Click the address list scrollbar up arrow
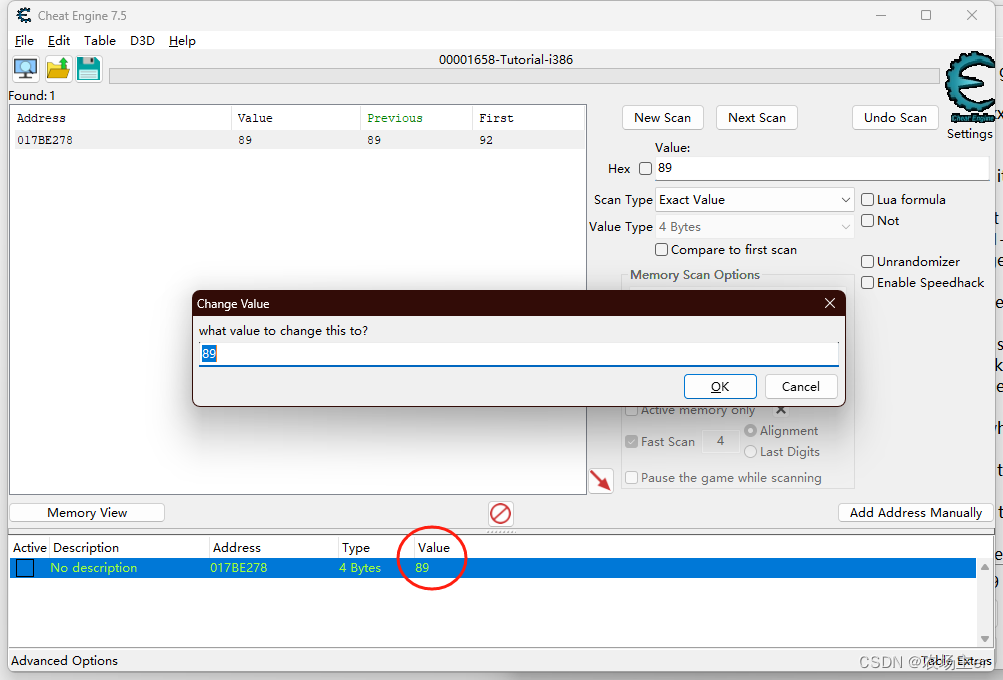1003x680 pixels. coord(984,567)
